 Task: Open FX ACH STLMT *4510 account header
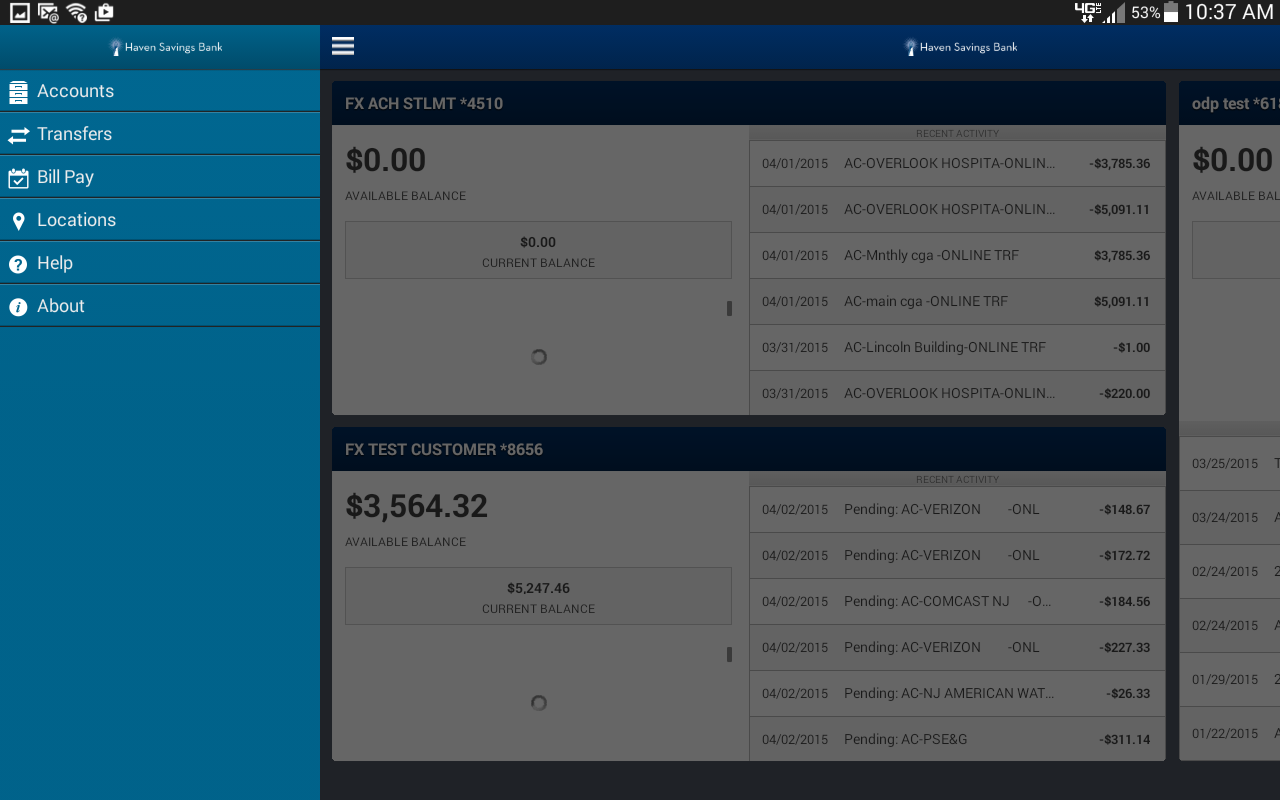tap(749, 103)
